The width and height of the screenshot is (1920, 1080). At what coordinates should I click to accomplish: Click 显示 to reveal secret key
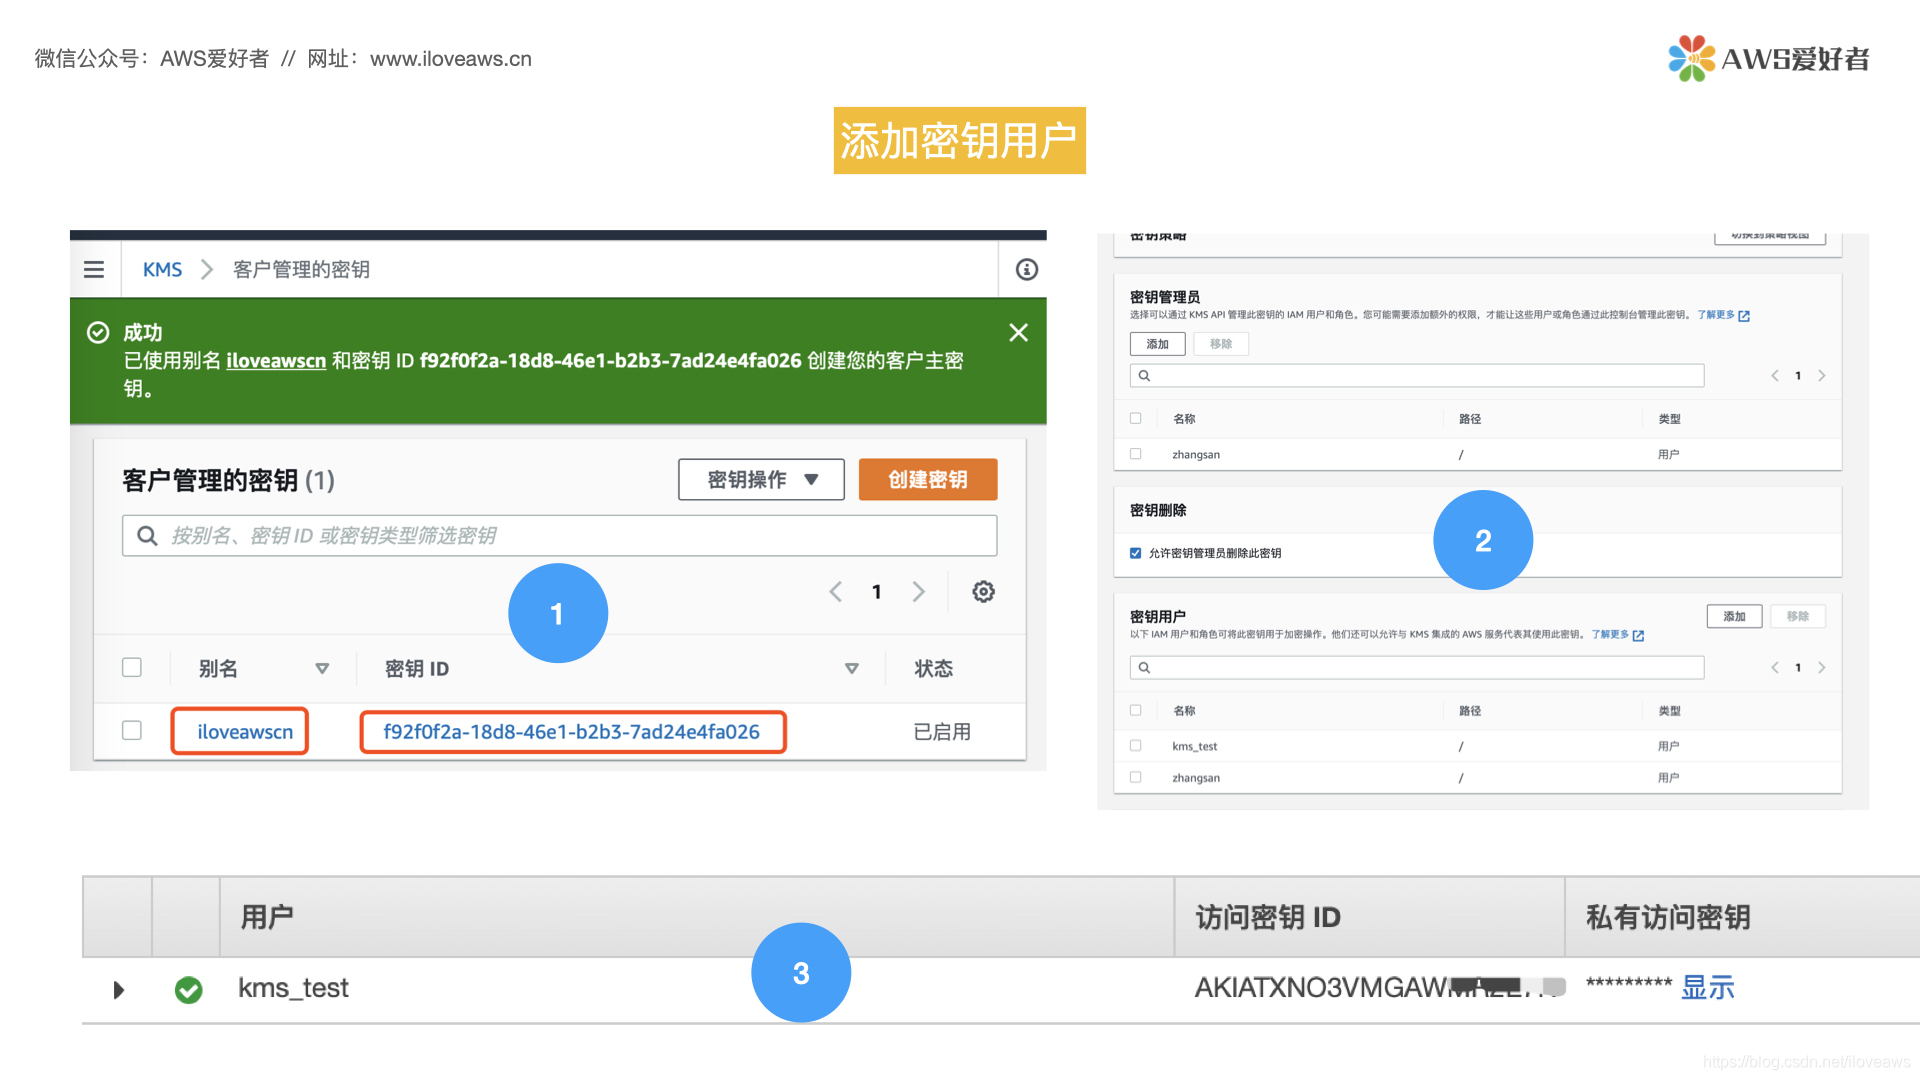click(x=1707, y=988)
